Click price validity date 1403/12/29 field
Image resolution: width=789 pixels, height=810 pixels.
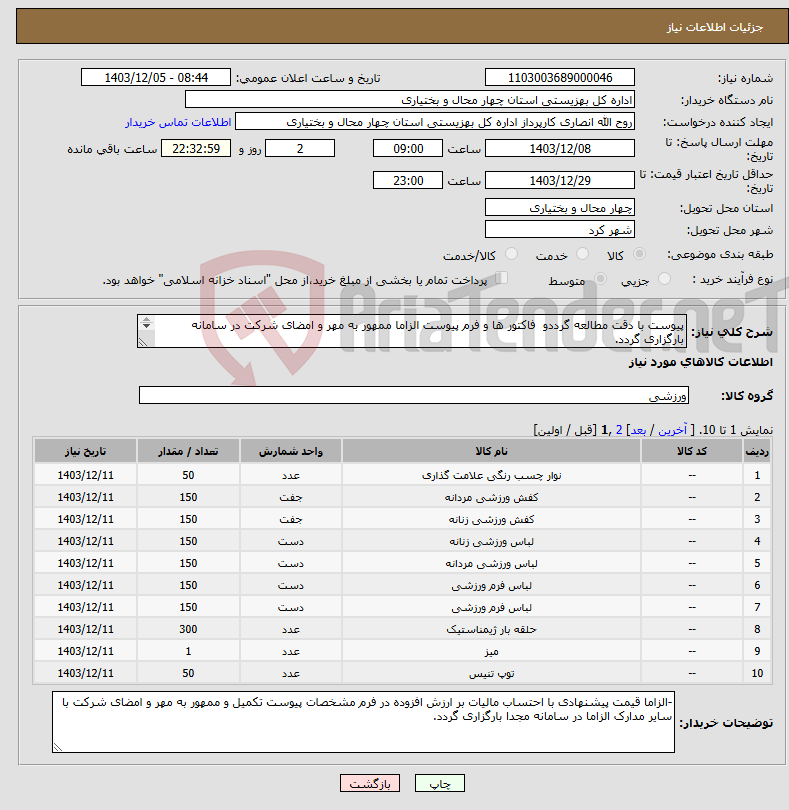(x=560, y=181)
